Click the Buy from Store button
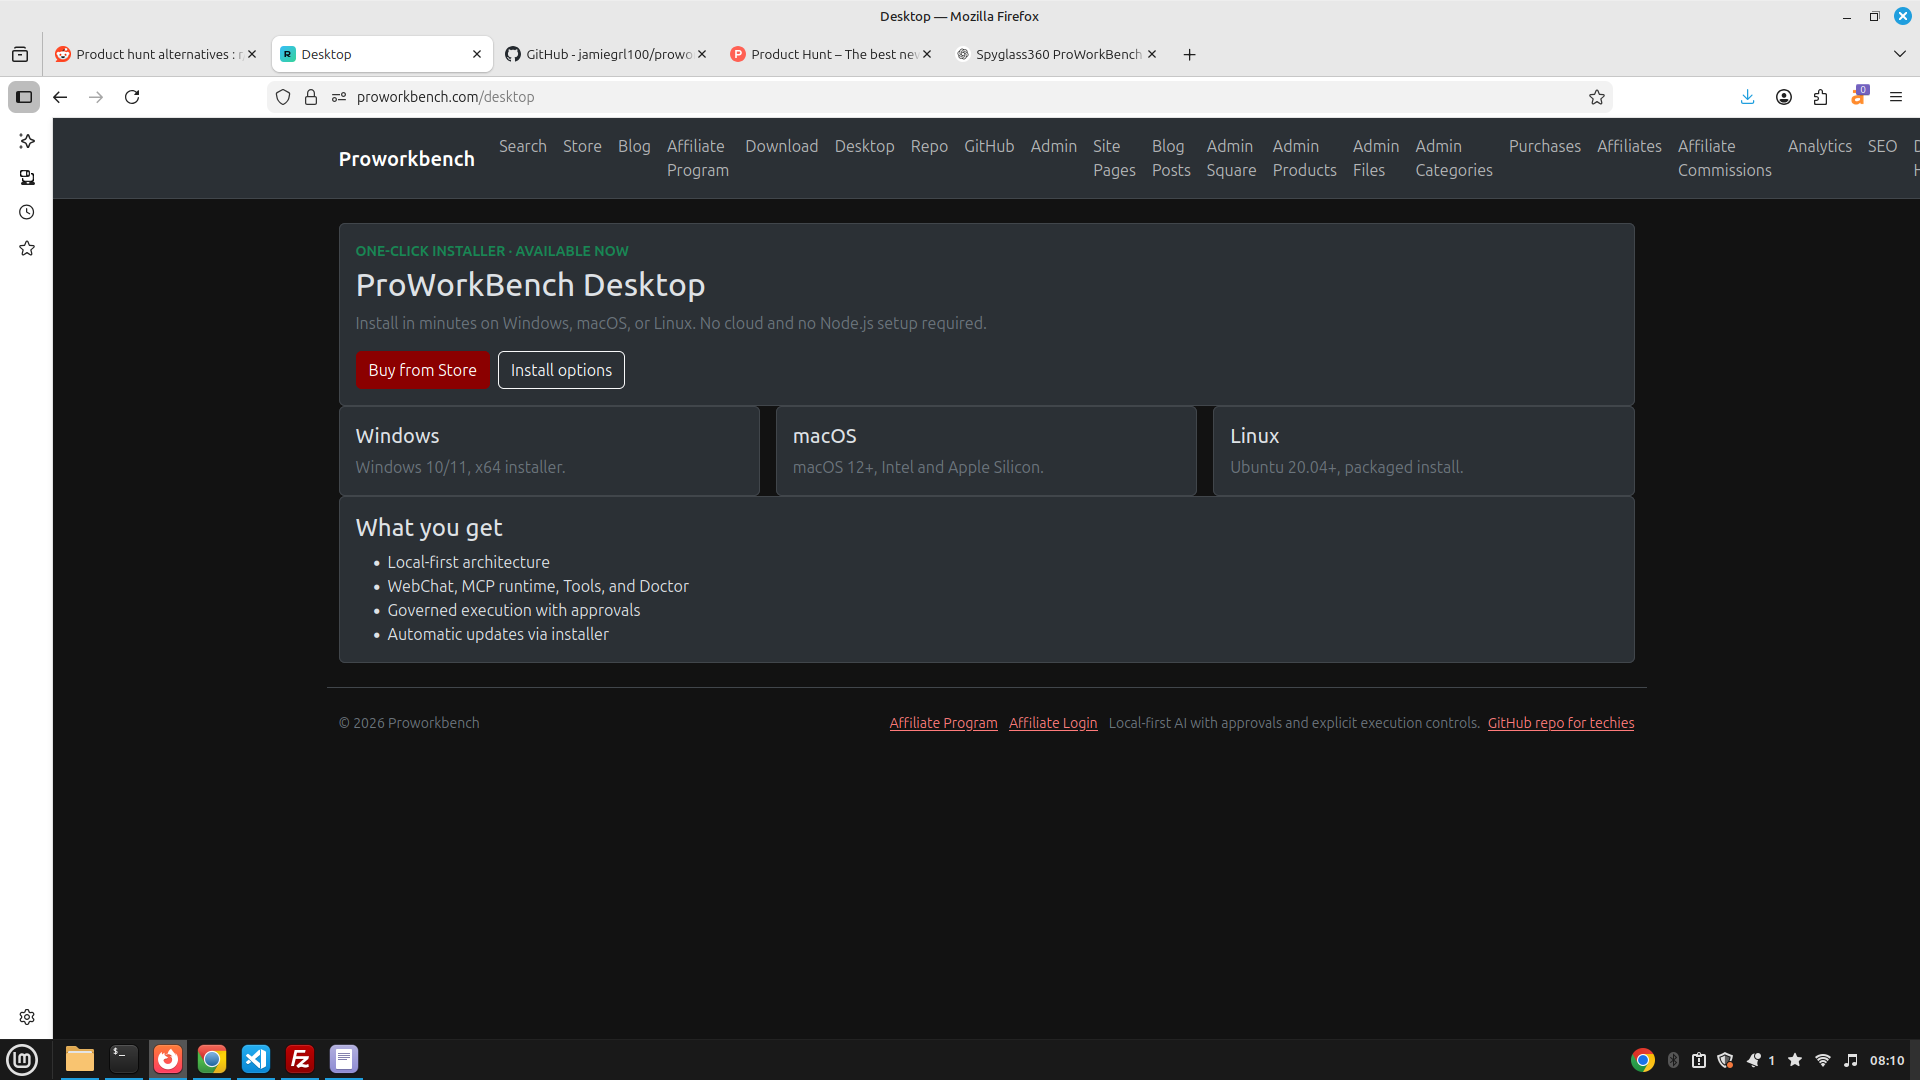Screen dimensions: 1920x1080 click(x=422, y=370)
